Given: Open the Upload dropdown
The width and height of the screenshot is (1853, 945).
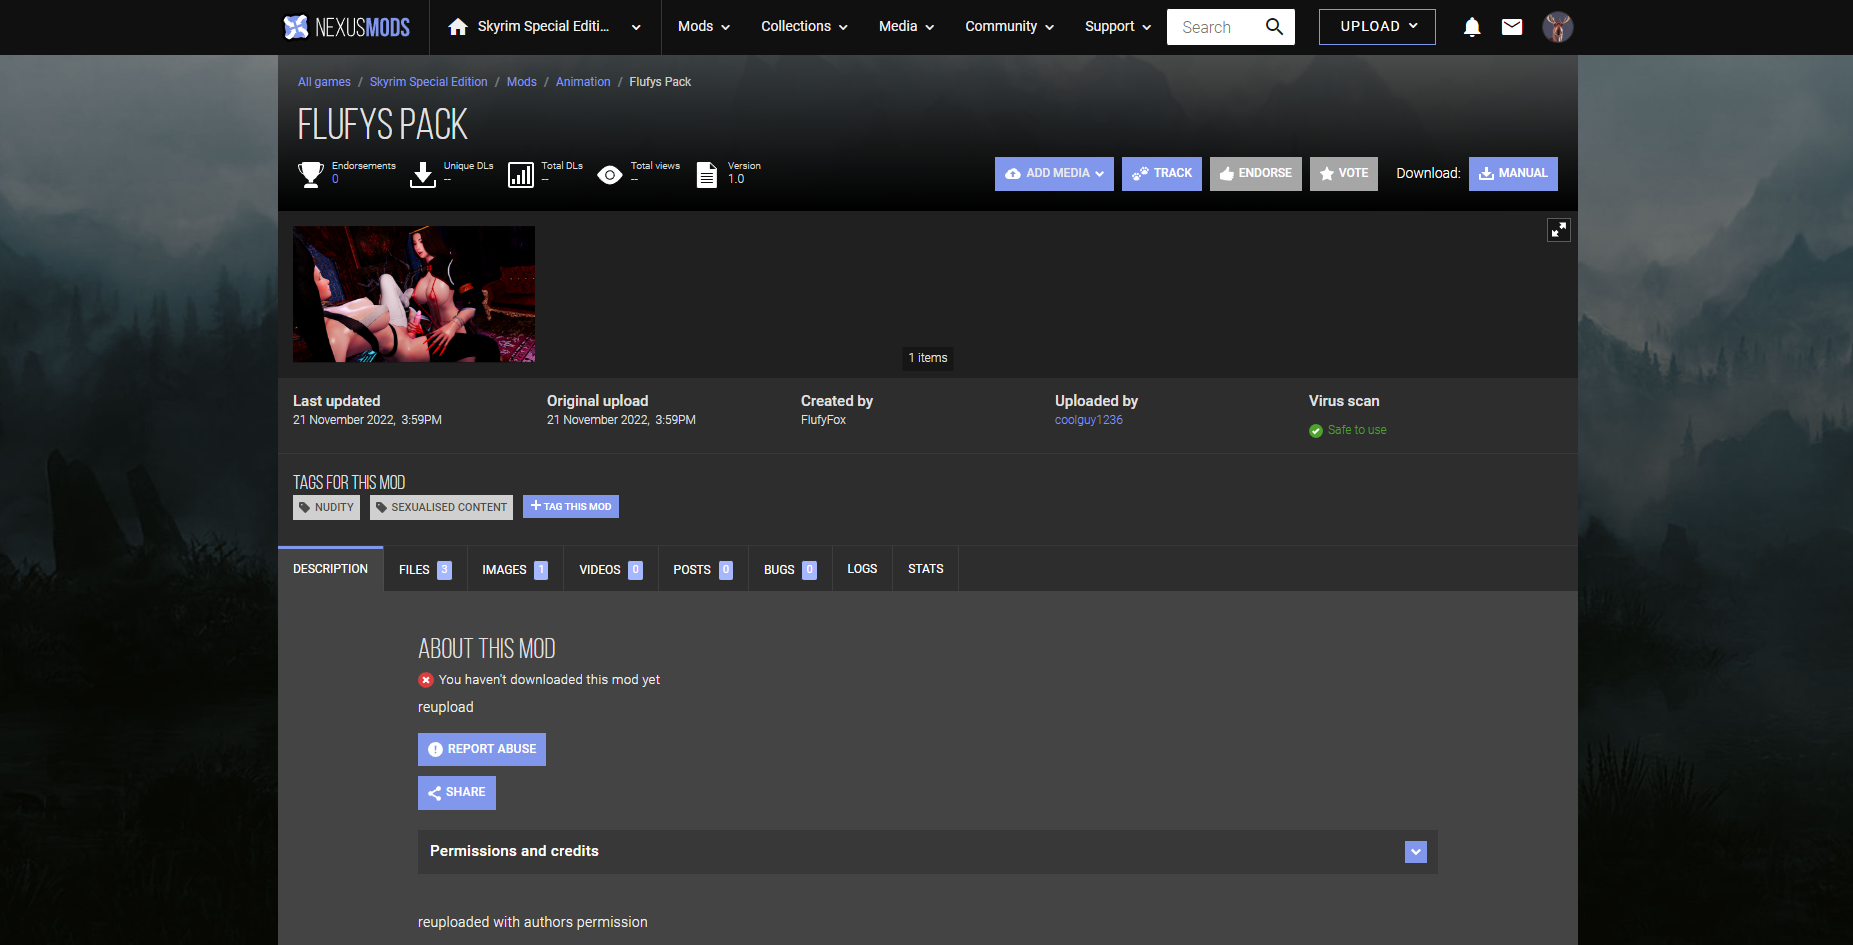Looking at the screenshot, I should tap(1377, 27).
